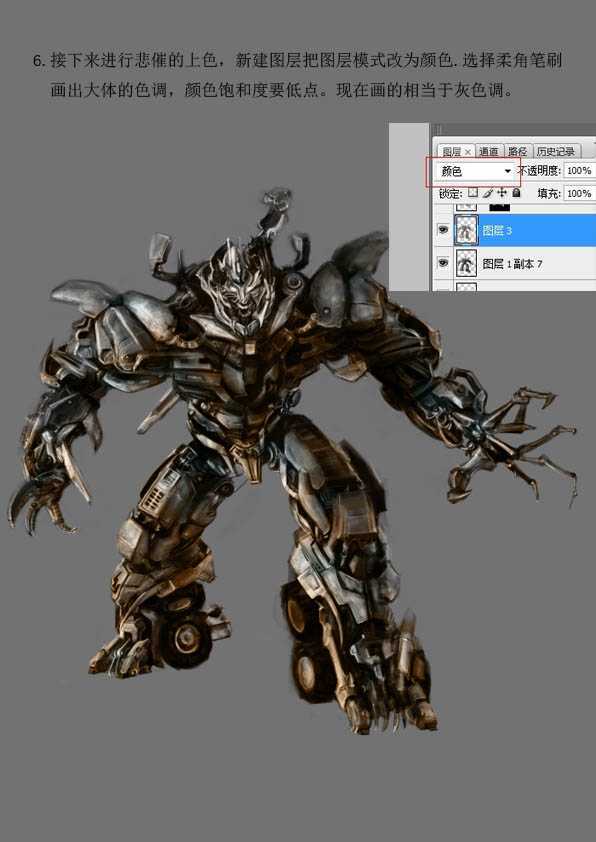Enable lock image pixels brush icon
This screenshot has height=842, width=596.
click(x=488, y=192)
